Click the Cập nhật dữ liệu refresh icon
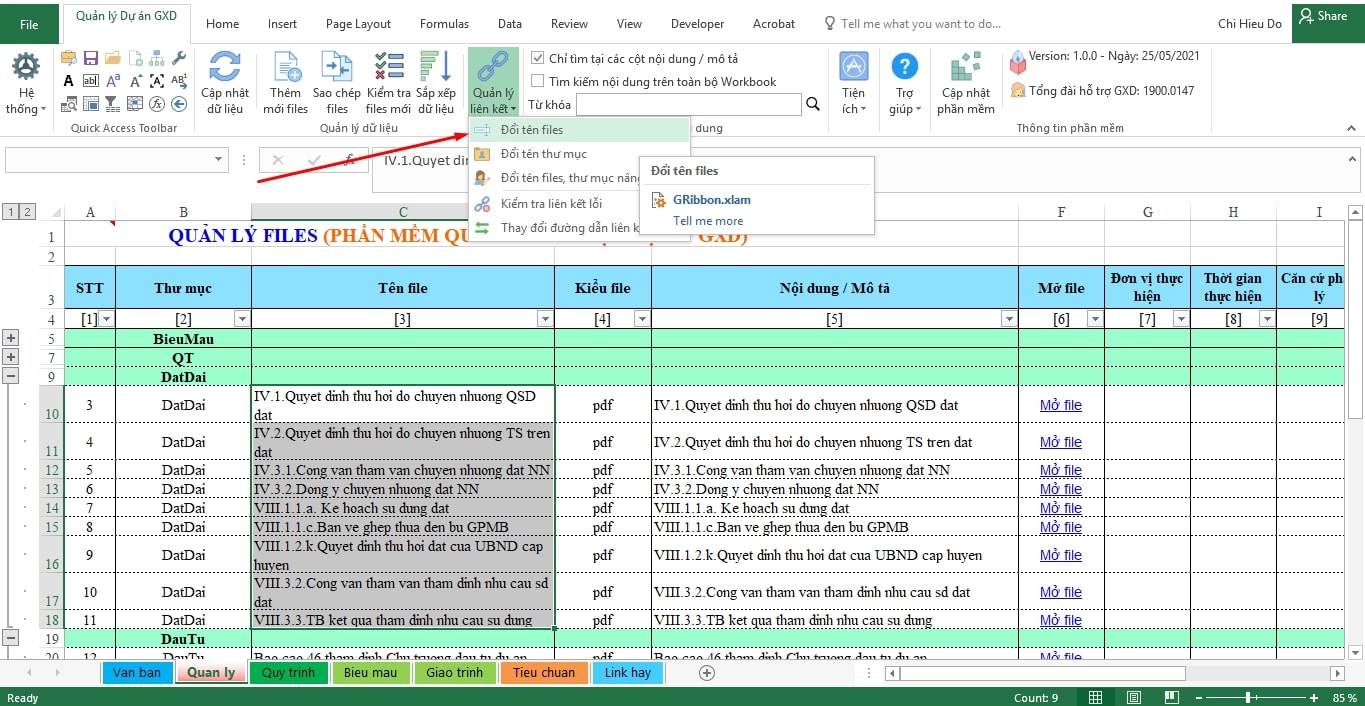This screenshot has width=1365, height=706. (225, 69)
